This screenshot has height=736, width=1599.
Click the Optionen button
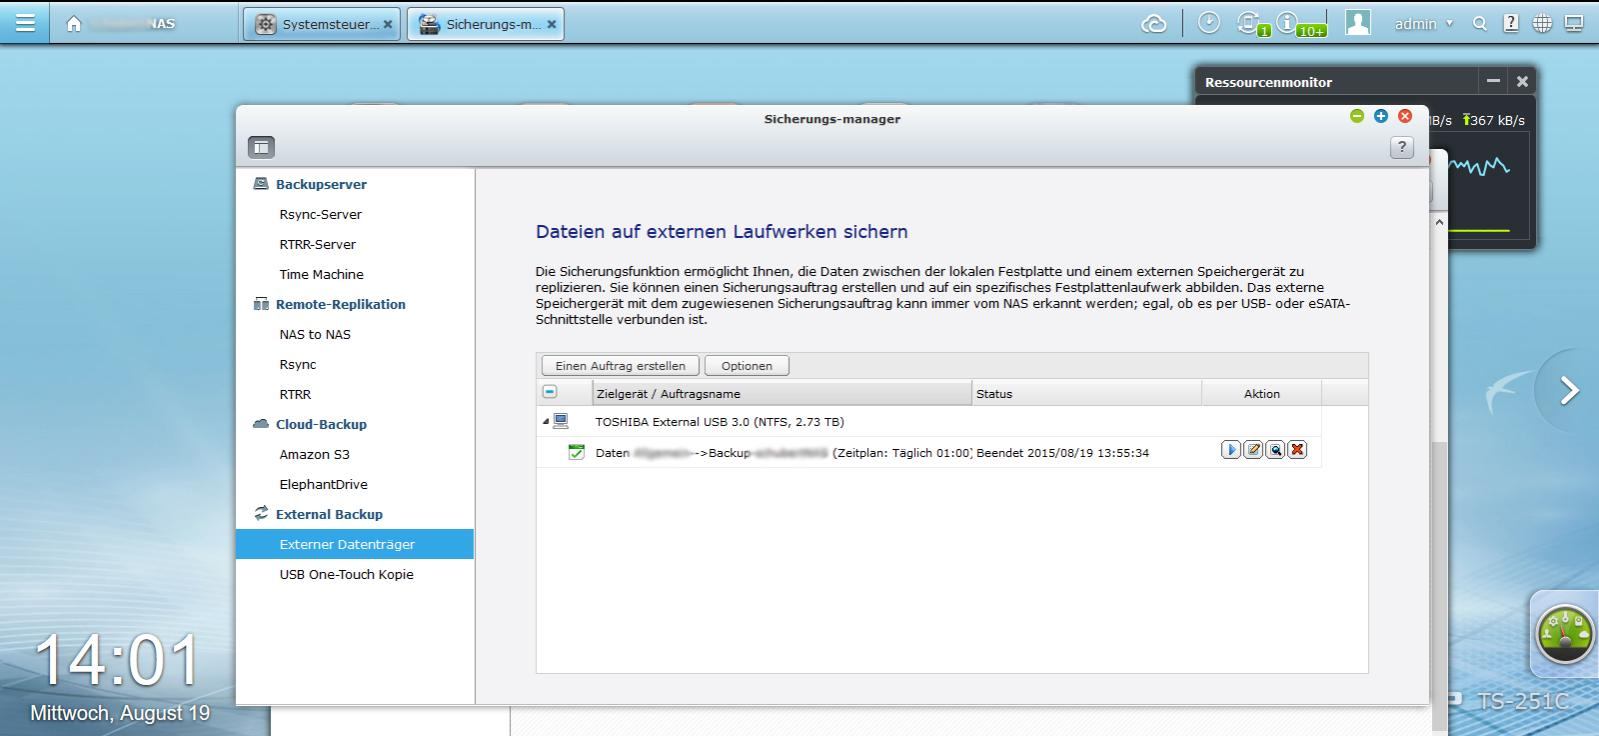747,365
